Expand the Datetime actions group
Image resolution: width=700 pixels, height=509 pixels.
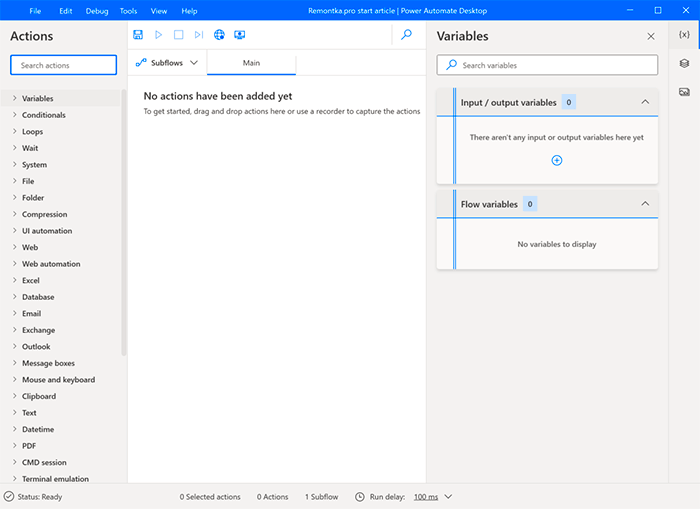[x=15, y=429]
